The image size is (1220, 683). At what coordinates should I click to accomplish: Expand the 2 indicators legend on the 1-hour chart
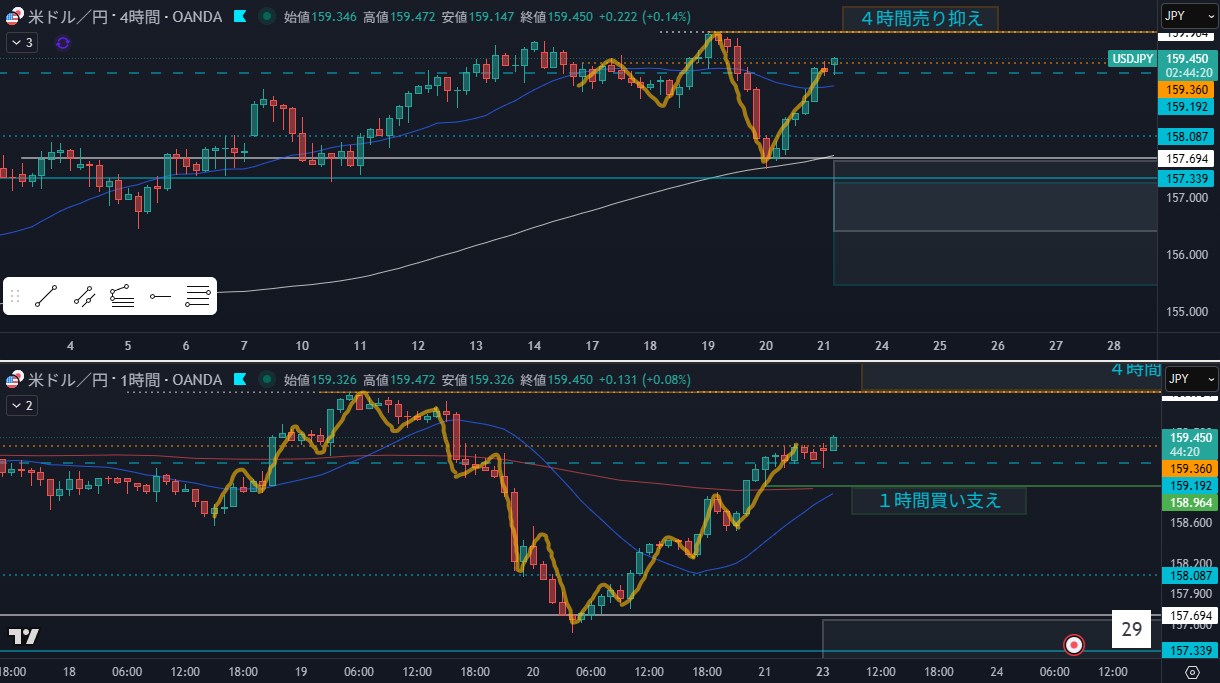tap(22, 406)
